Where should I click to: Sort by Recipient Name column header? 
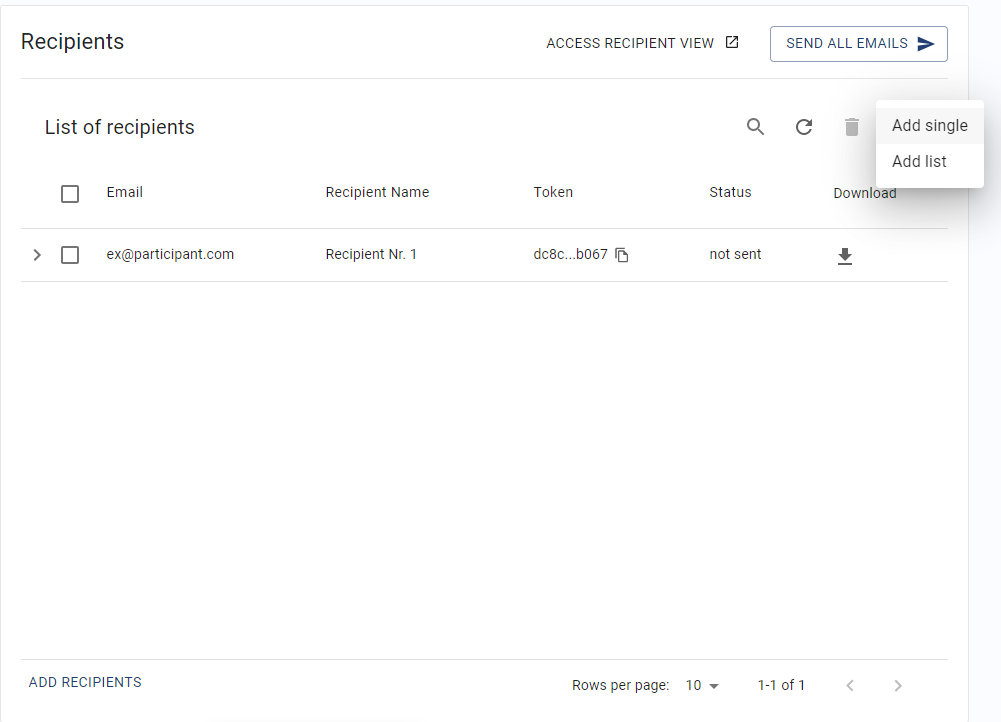pyautogui.click(x=377, y=192)
